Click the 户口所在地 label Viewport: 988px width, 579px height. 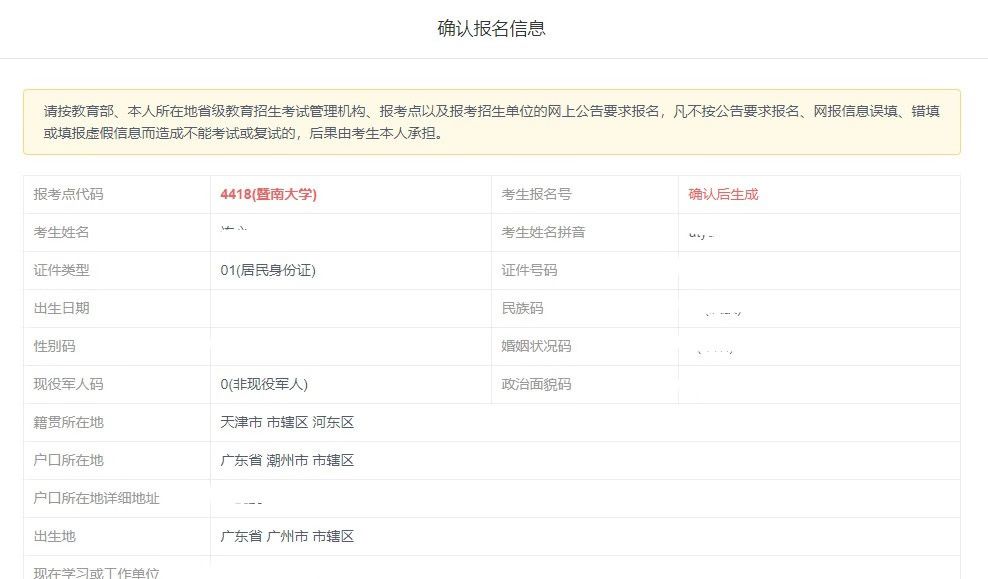click(x=68, y=460)
